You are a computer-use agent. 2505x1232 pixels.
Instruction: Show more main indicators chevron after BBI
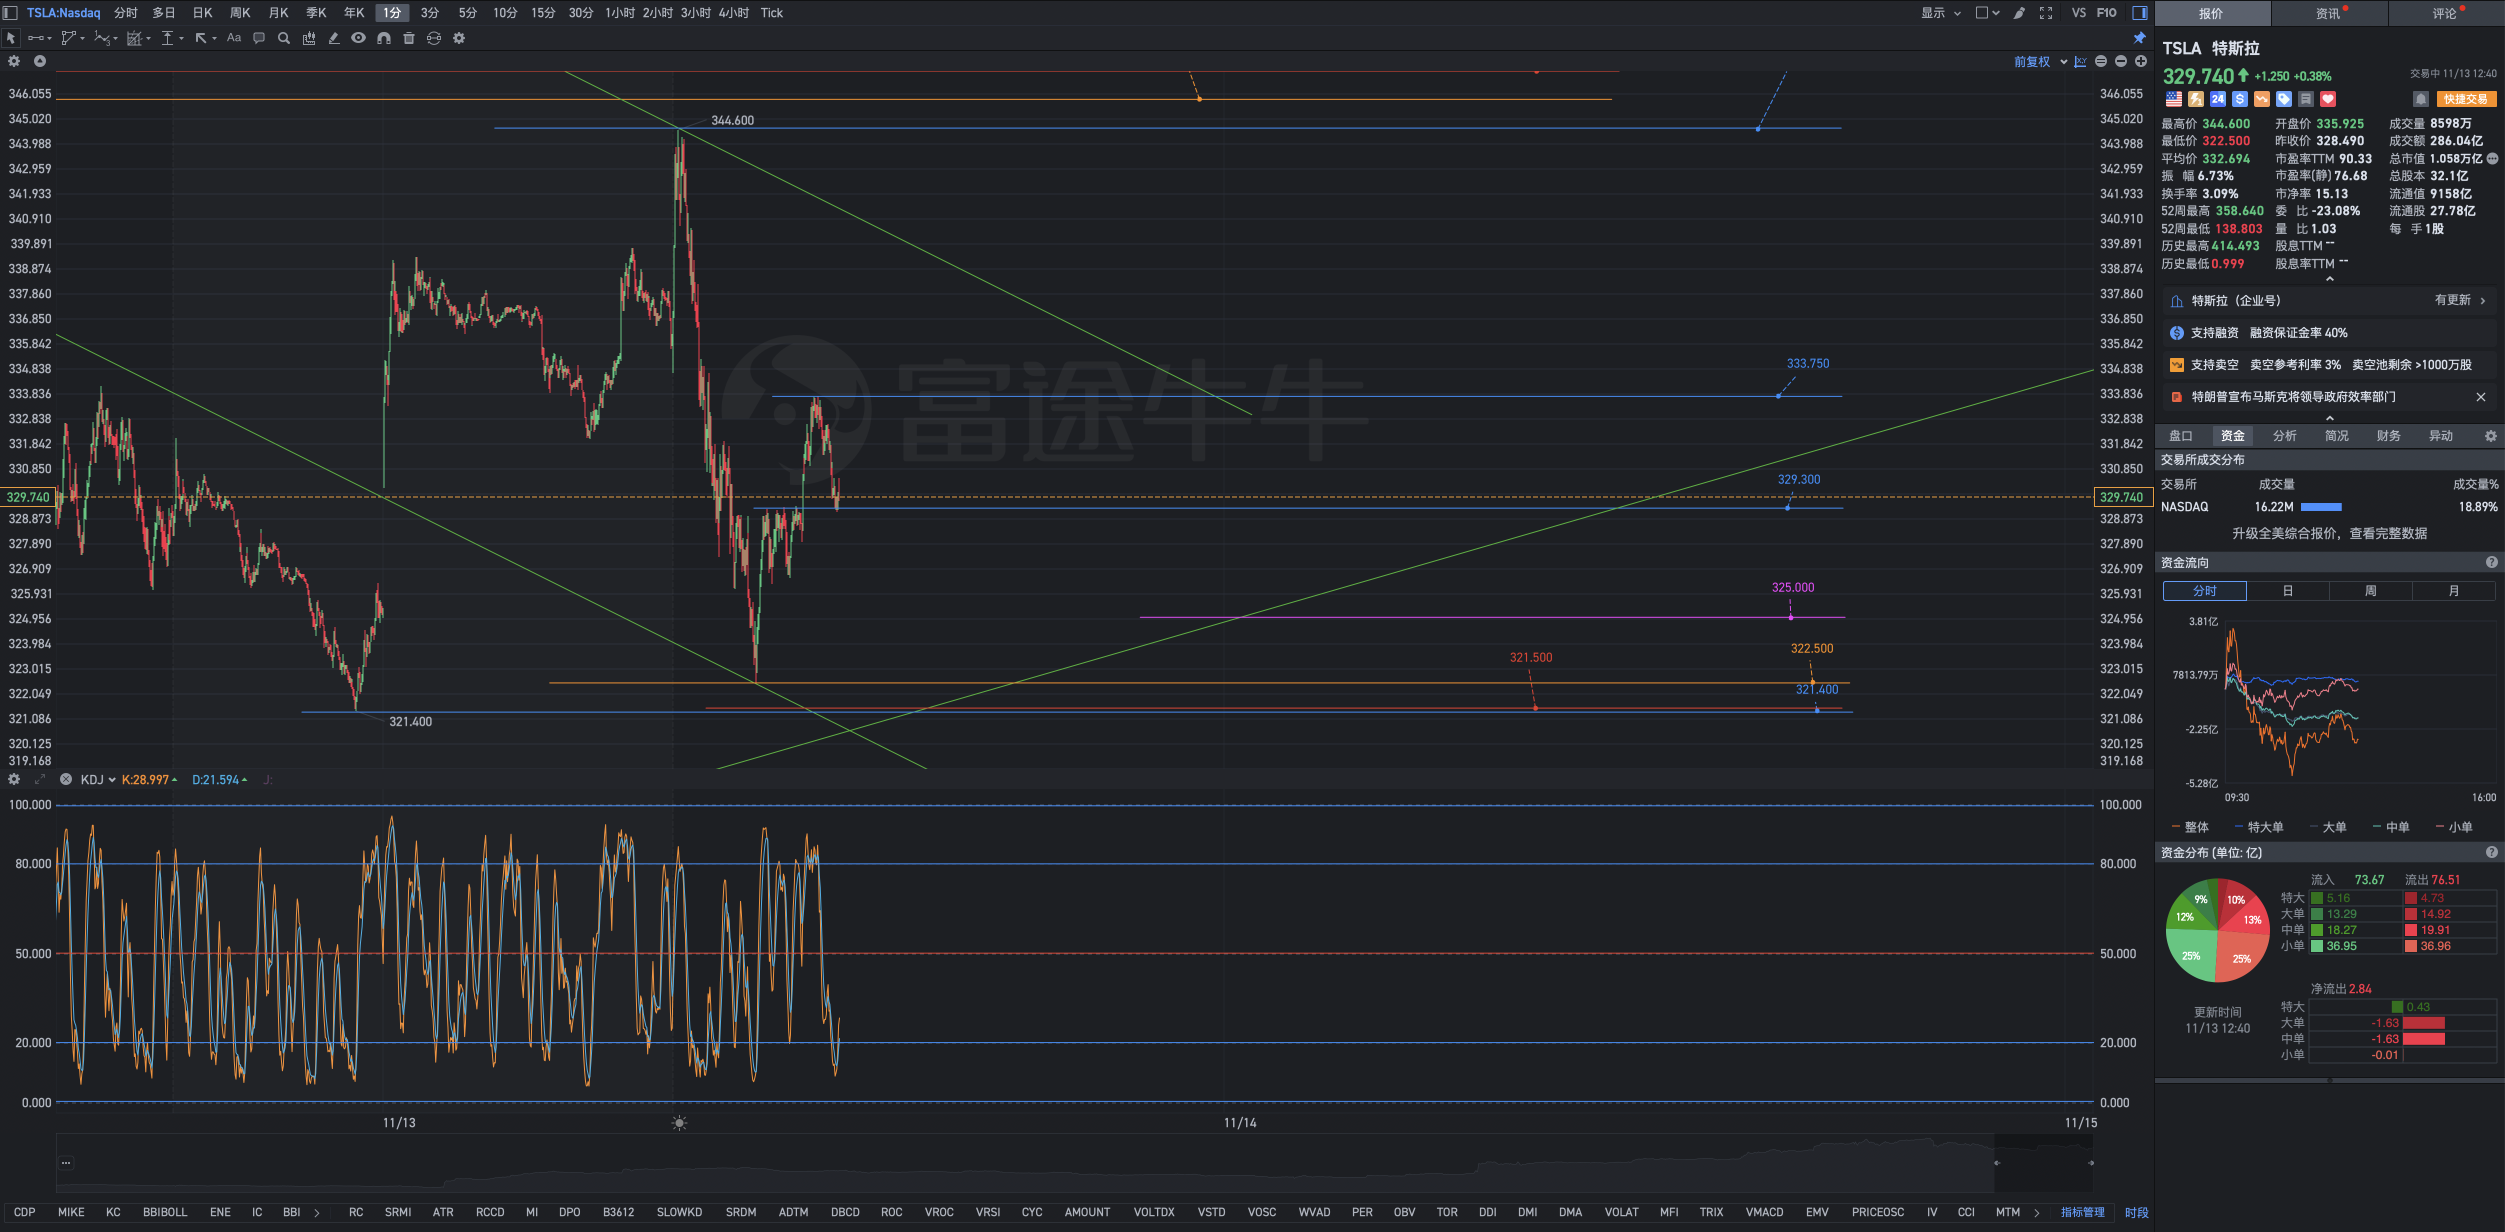317,1212
